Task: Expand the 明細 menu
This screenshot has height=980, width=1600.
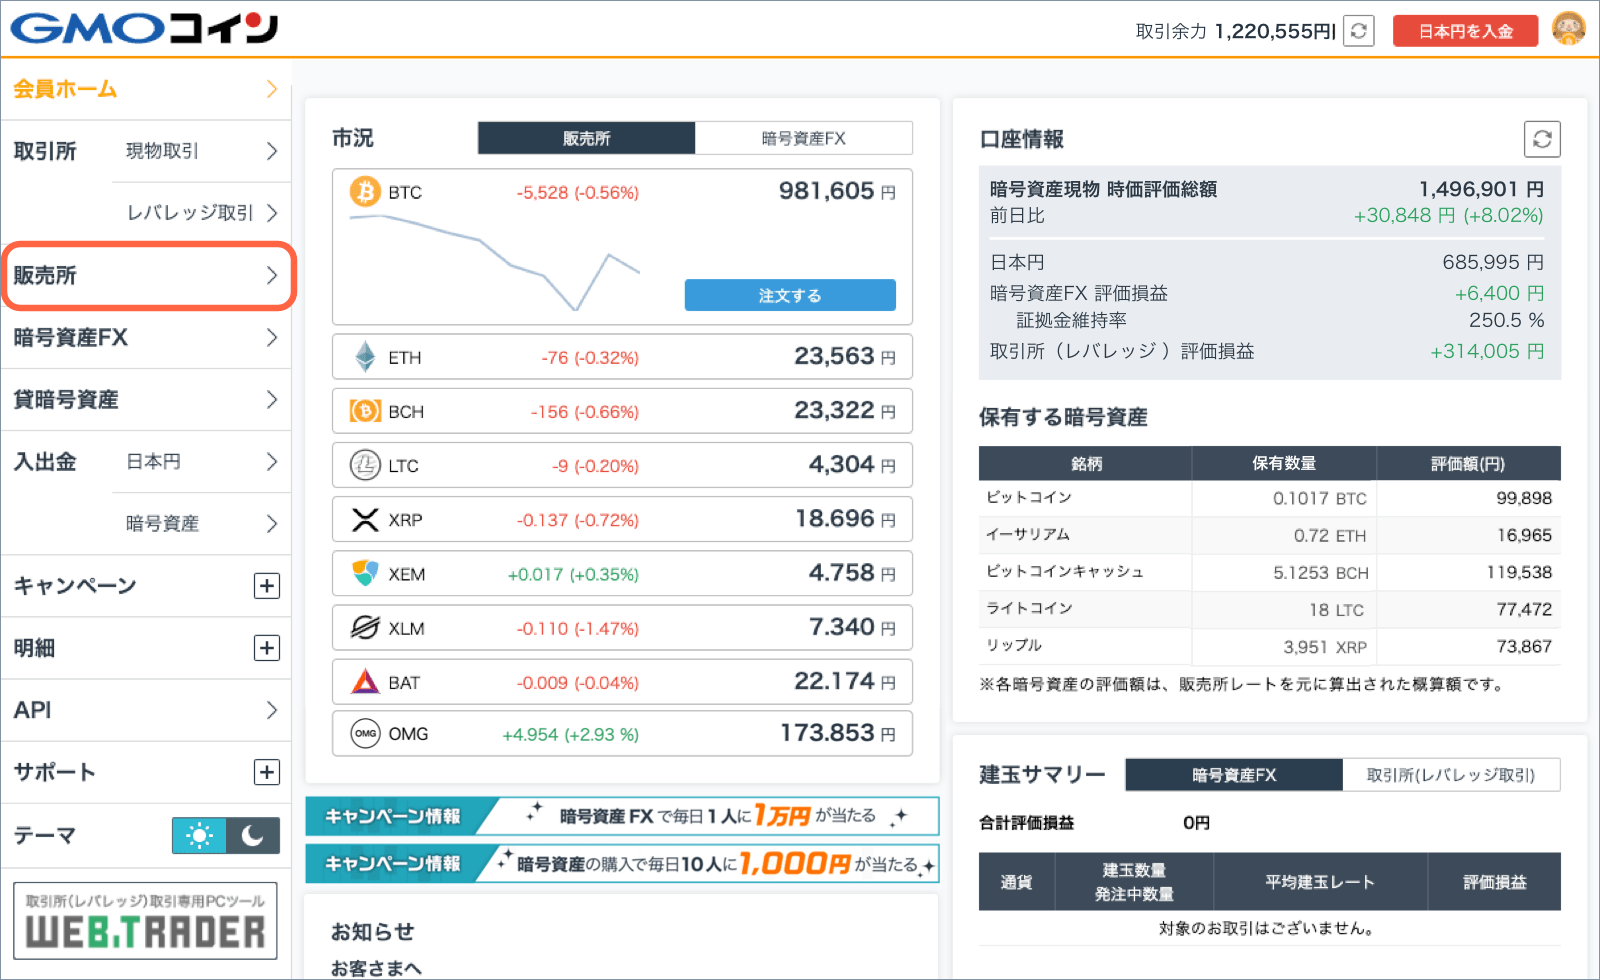Action: [266, 648]
